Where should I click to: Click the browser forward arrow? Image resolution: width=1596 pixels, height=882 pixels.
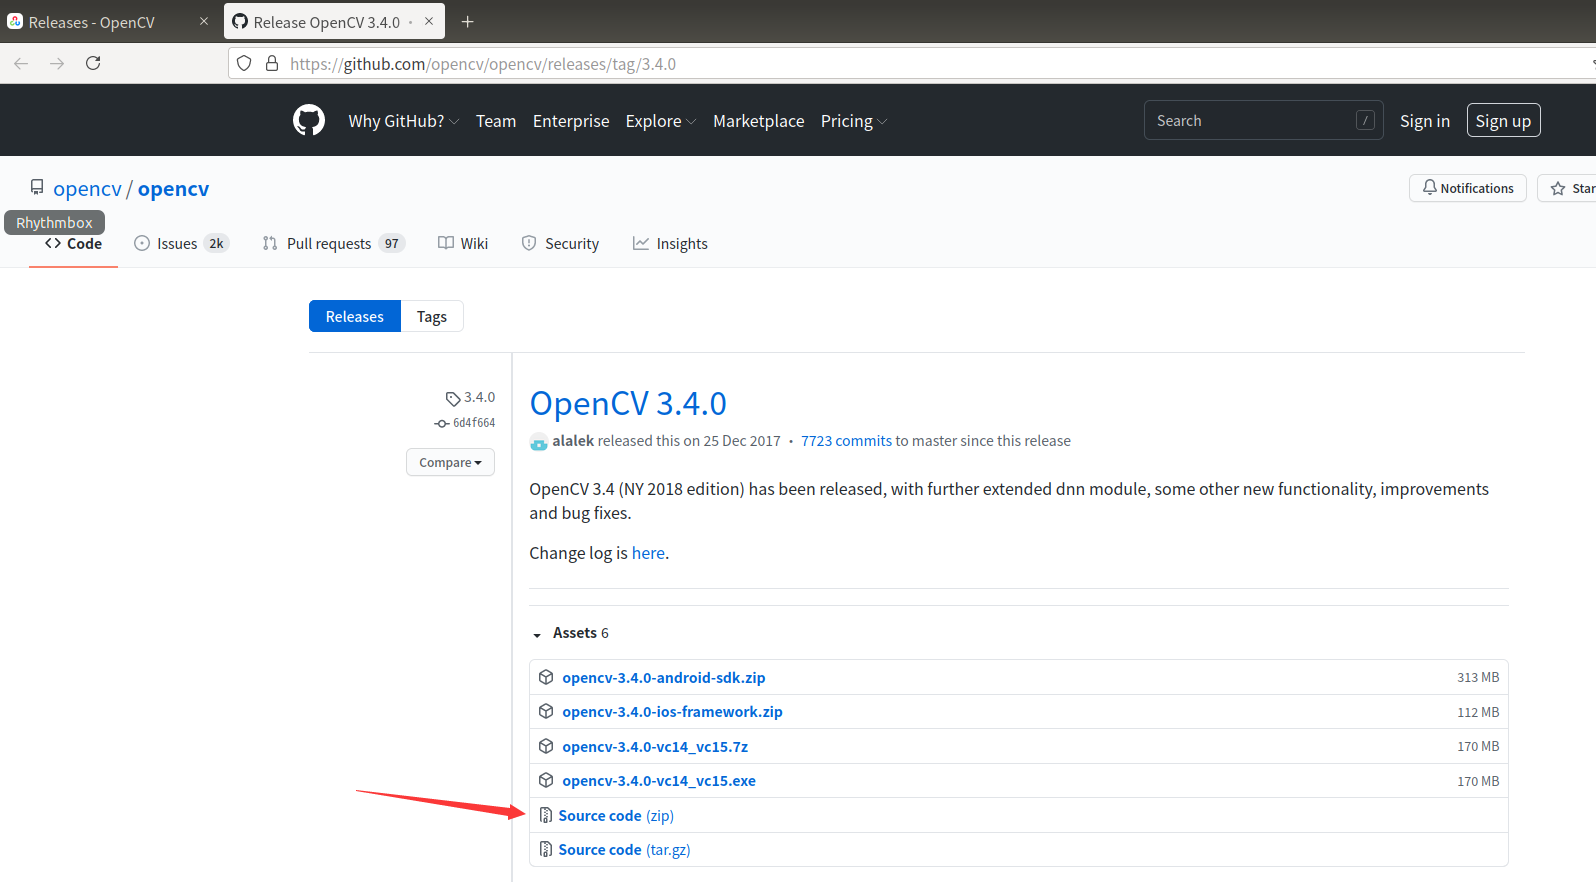(57, 63)
